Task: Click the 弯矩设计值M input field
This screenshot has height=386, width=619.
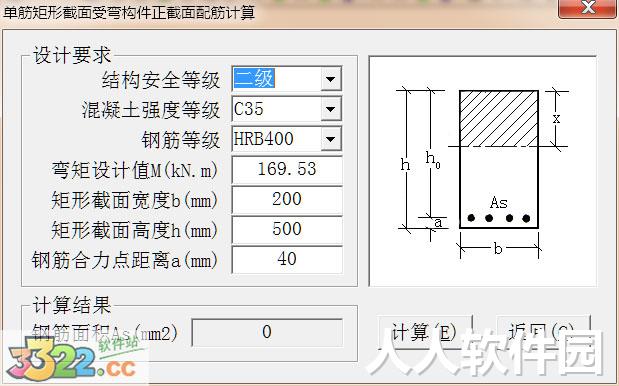Action: [x=287, y=170]
